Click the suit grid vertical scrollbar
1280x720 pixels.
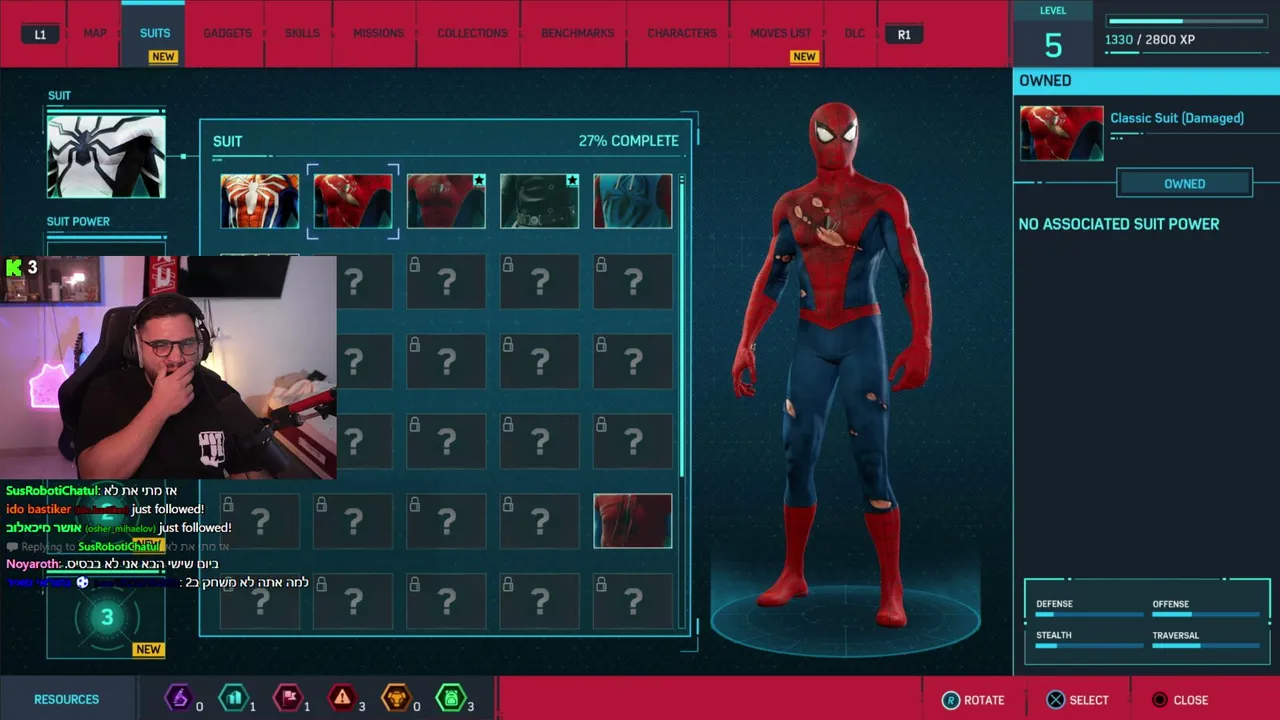(682, 400)
